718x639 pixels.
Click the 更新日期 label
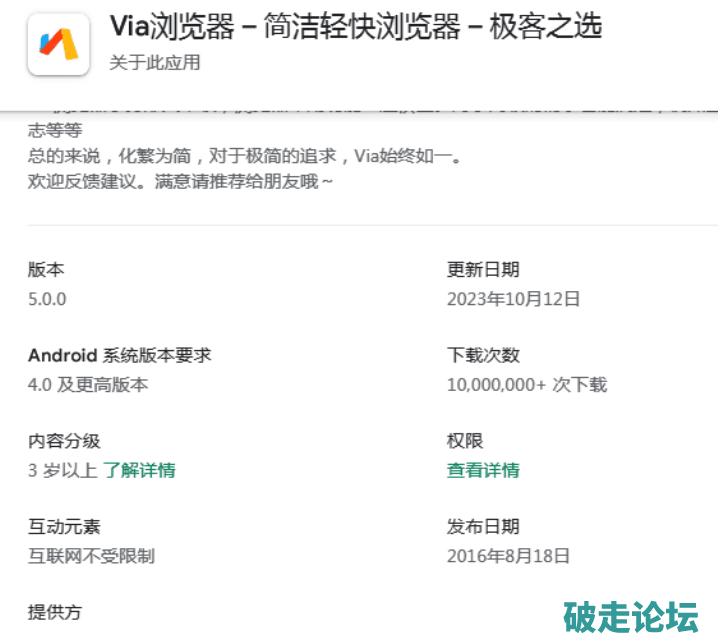point(483,269)
